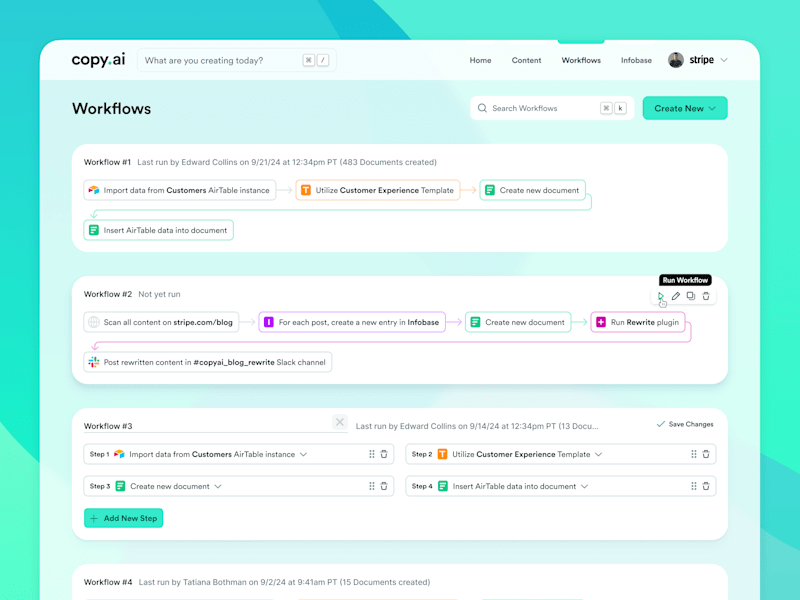Select the Scan all content on stripe.com/blog step
Viewport: 800px width, 600px height.
[x=161, y=322]
